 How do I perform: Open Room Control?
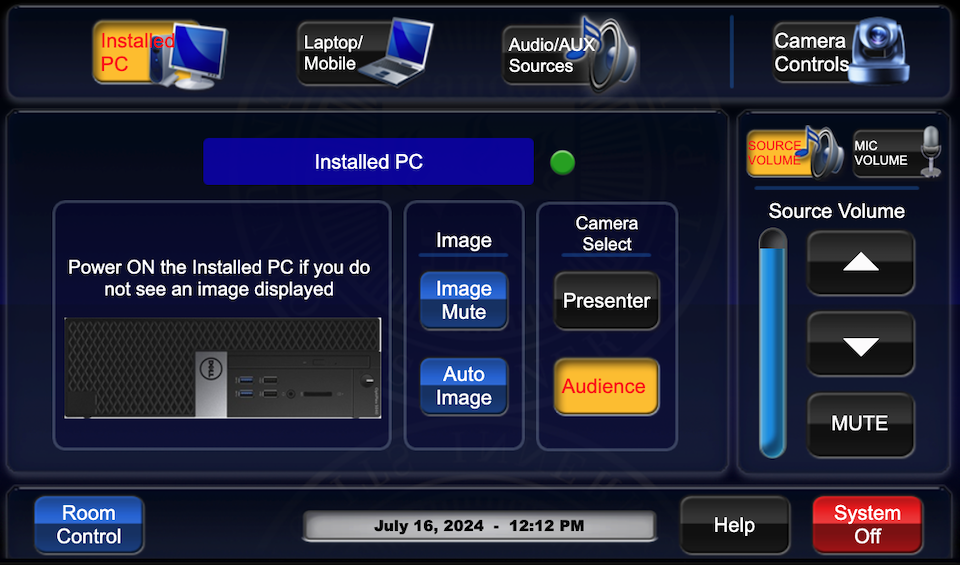(89, 525)
